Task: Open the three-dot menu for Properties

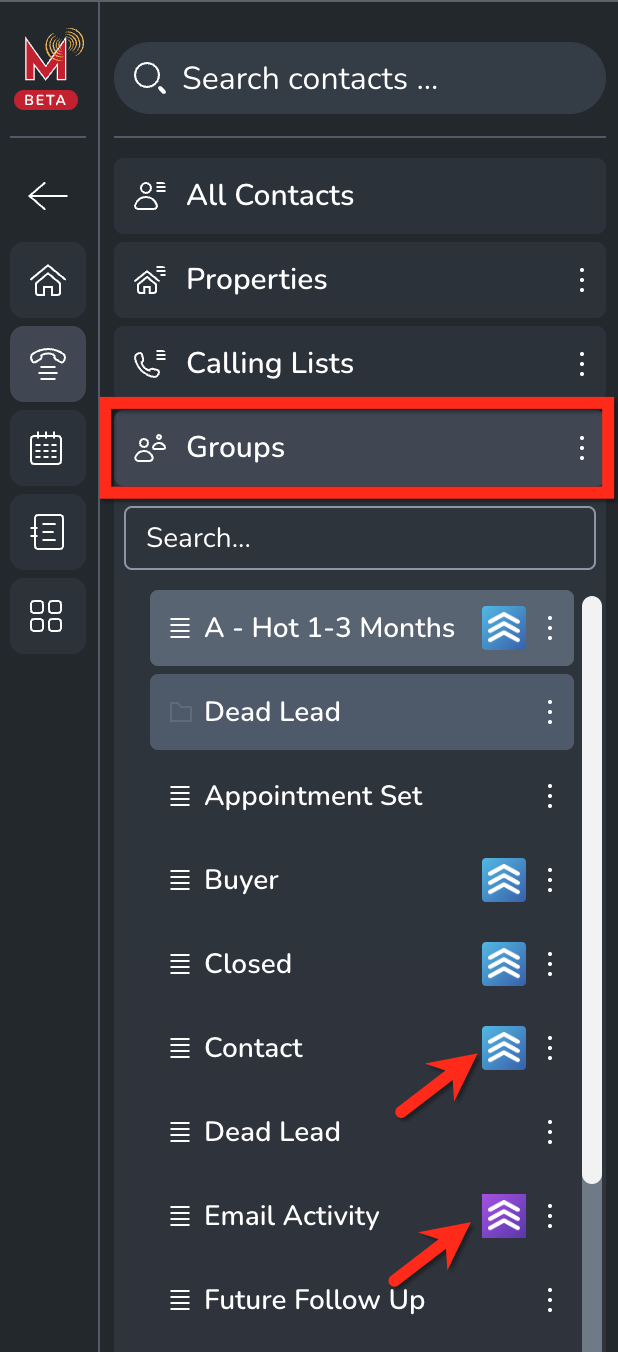Action: pos(582,280)
